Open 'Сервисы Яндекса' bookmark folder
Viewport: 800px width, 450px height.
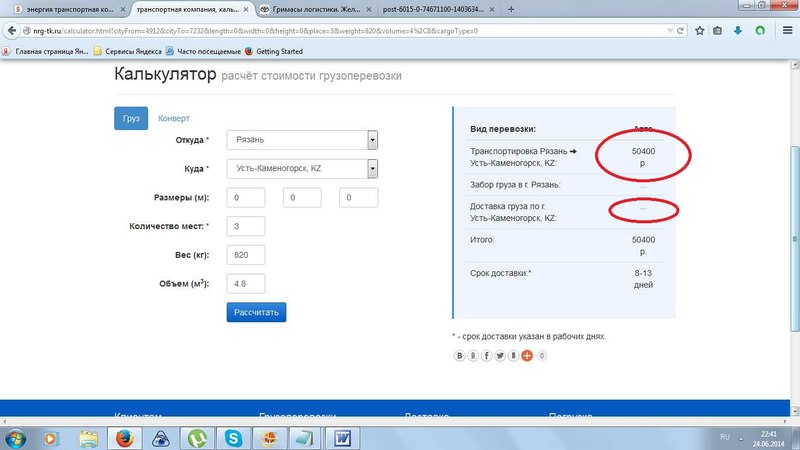tap(128, 51)
